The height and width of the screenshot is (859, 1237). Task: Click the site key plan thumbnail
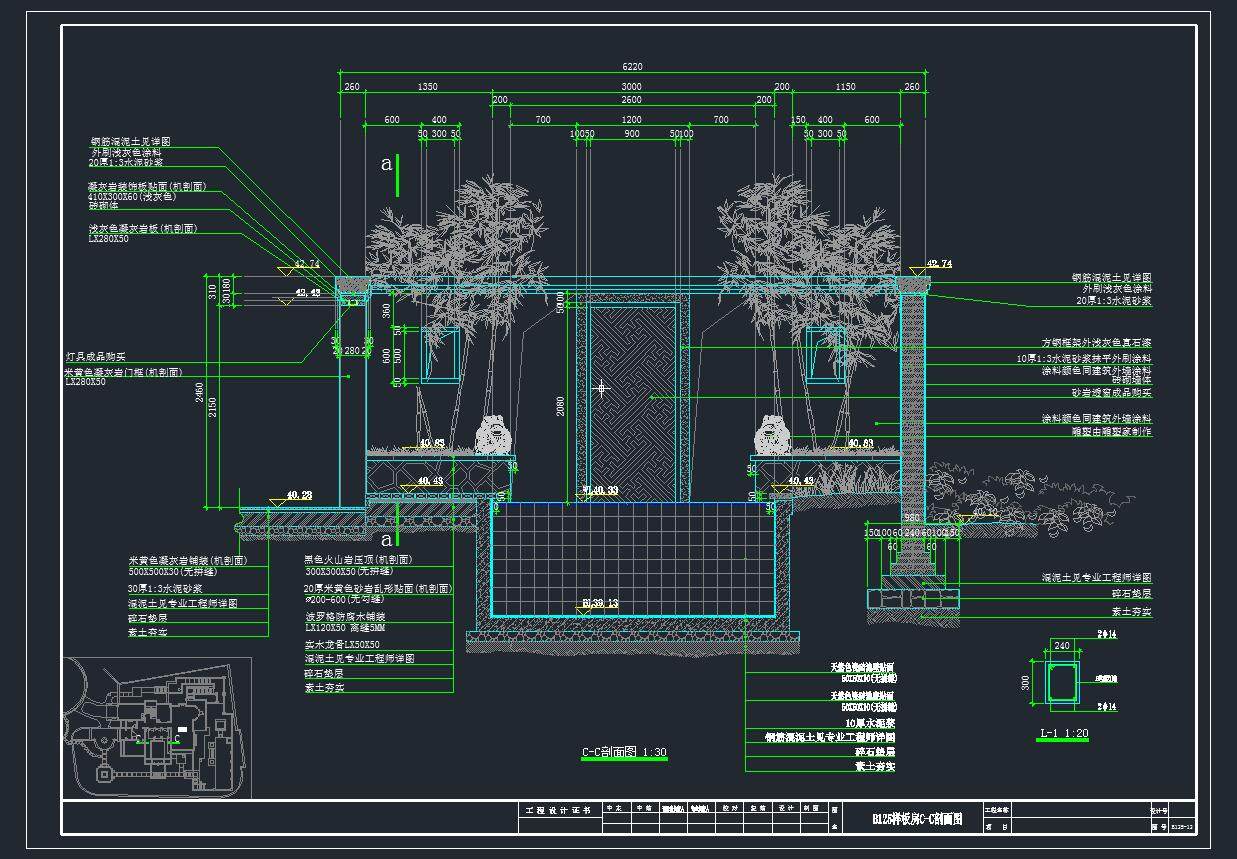tap(157, 727)
